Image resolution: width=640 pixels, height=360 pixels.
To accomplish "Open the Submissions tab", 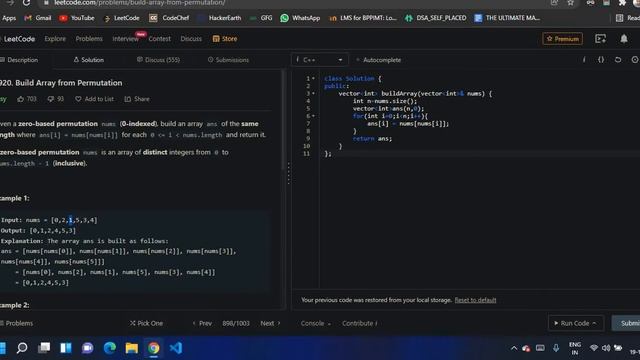I will coord(228,60).
